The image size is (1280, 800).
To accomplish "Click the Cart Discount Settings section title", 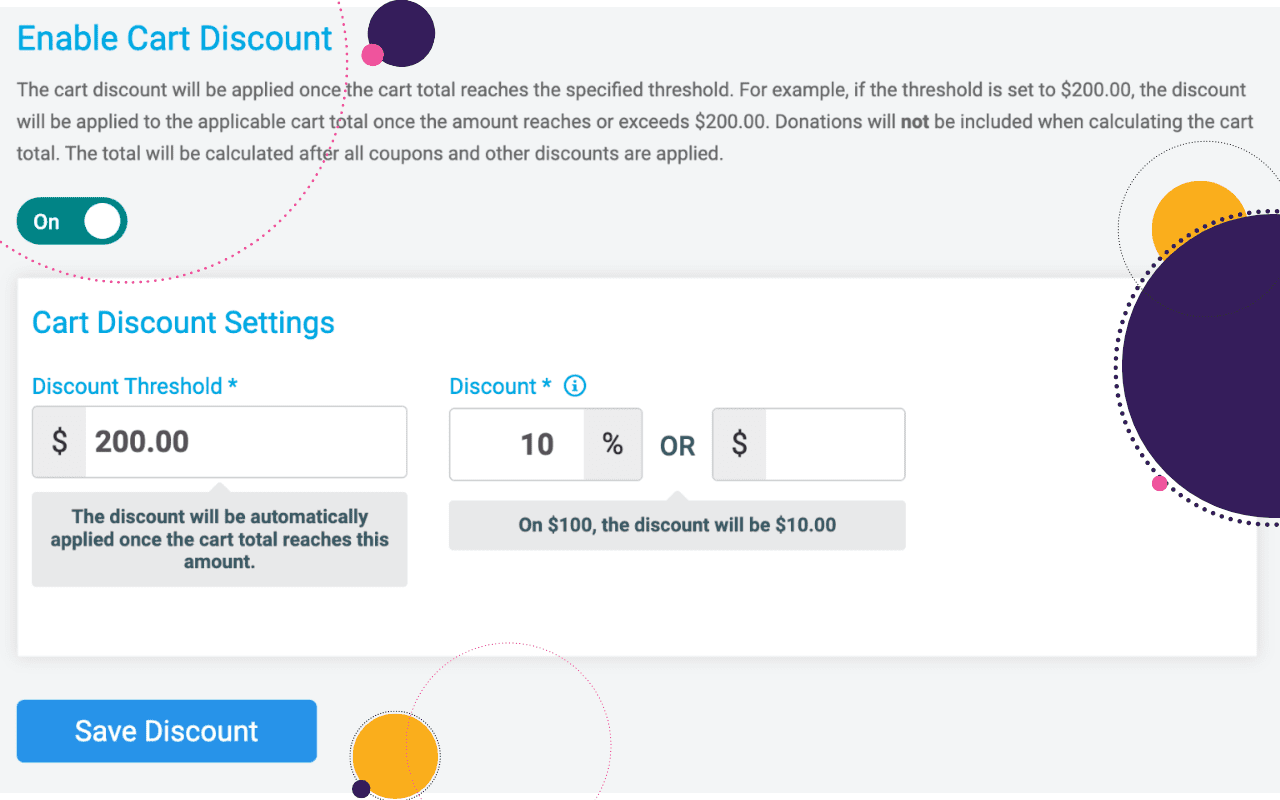I will click(x=183, y=322).
